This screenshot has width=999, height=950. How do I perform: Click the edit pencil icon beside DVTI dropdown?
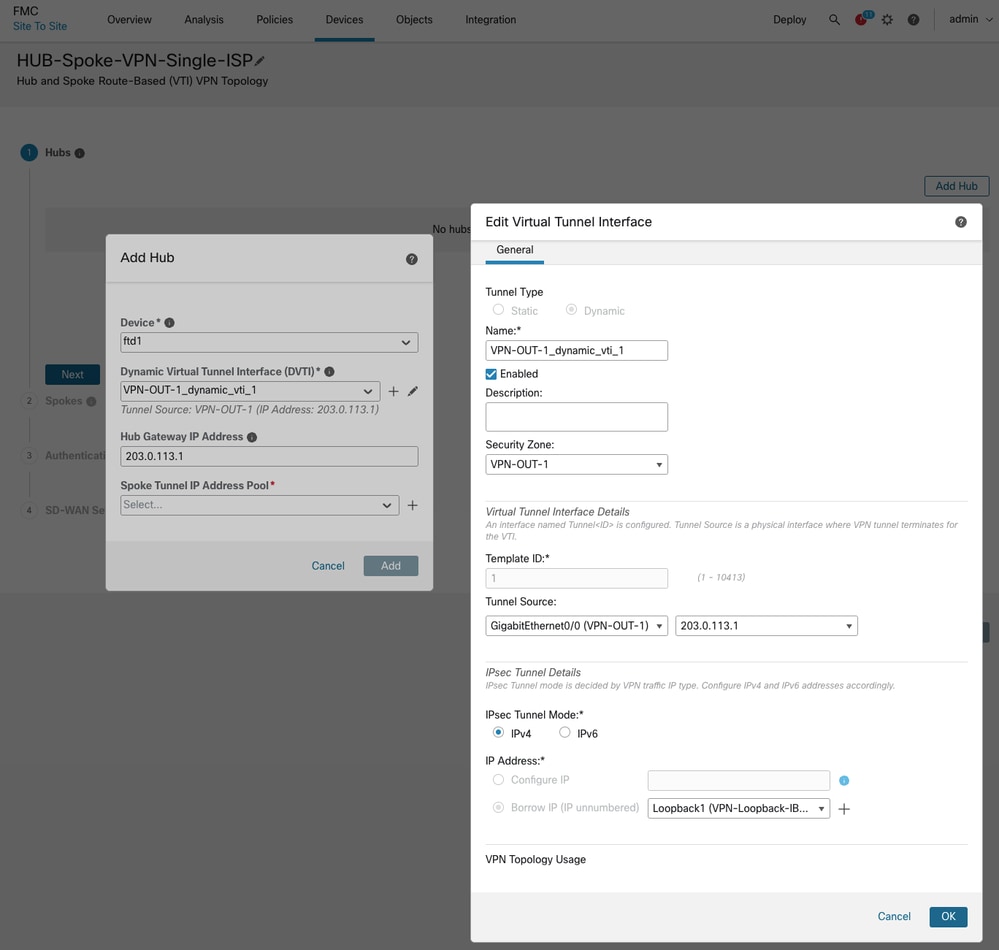[413, 391]
